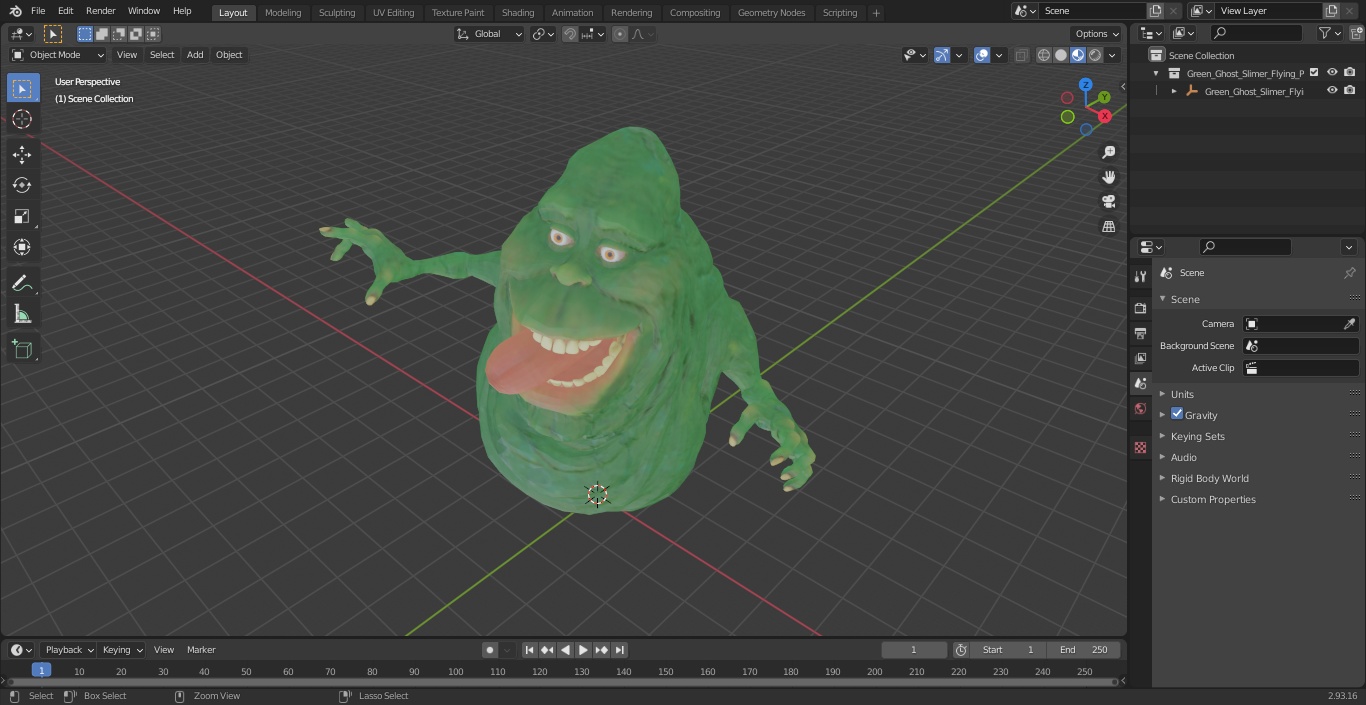Click the red X axis on navigation gizmo
Viewport: 1366px width, 705px height.
1104,116
